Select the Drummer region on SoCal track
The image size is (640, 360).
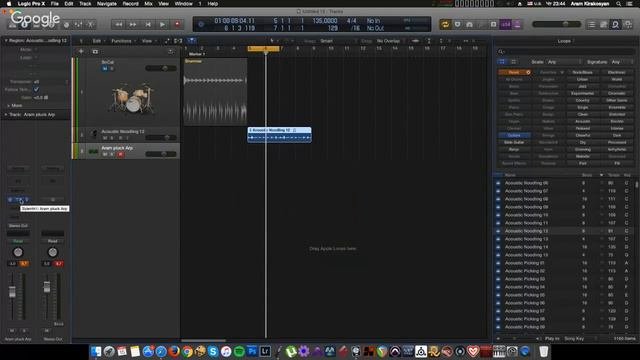pos(215,91)
